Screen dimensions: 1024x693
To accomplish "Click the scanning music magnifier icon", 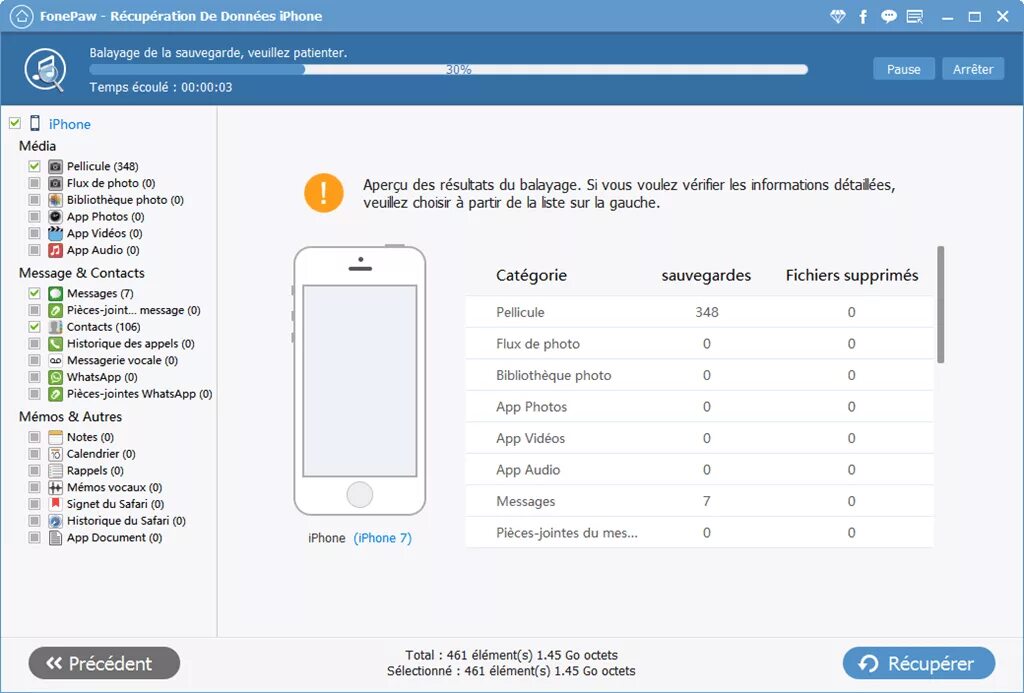I will (x=45, y=69).
